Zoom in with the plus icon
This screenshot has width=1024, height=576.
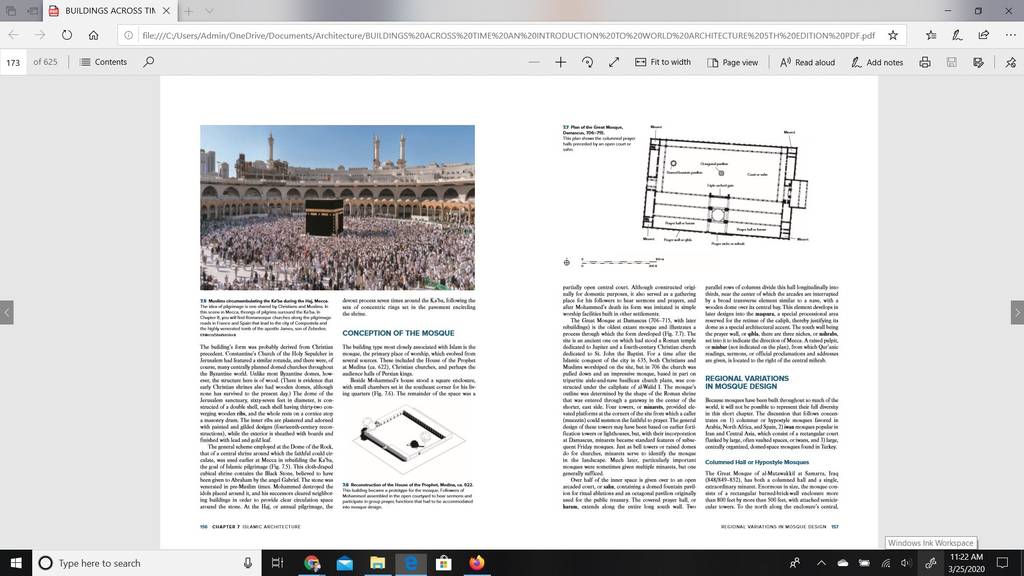560,62
